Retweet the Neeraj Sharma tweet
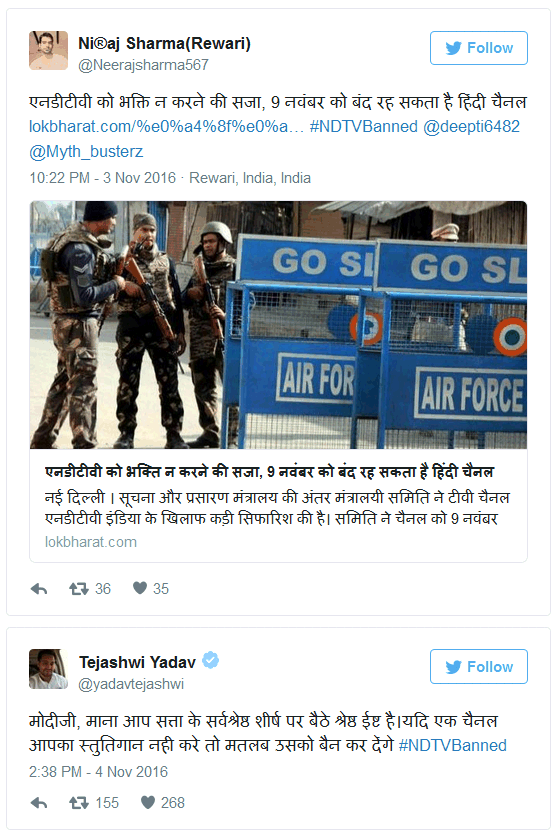The width and height of the screenshot is (558, 835). coord(79,588)
